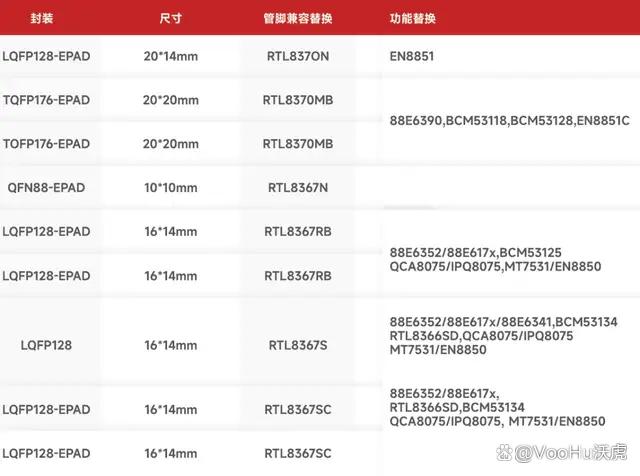Image resolution: width=640 pixels, height=476 pixels.
Task: Click RTL8370MB in the TOFP176-EPAD row
Action: pyautogui.click(x=298, y=144)
